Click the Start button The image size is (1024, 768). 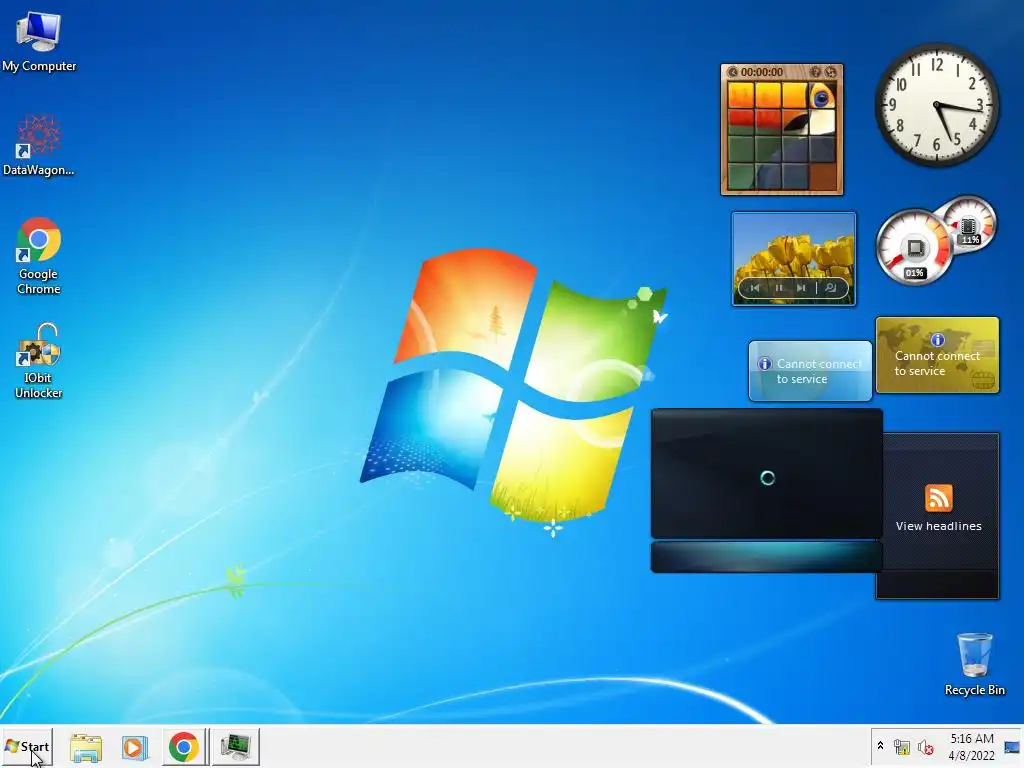pyautogui.click(x=27, y=746)
